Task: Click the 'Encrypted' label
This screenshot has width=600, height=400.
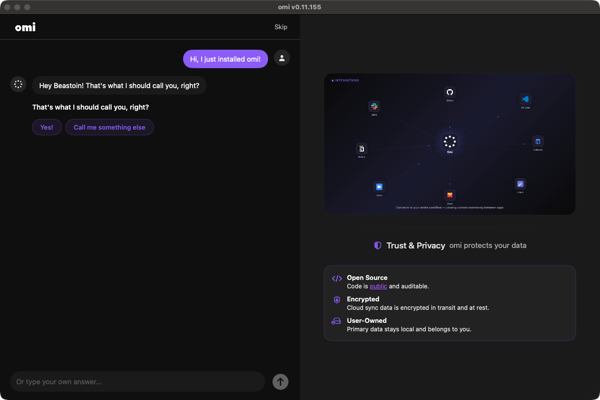Action: tap(363, 299)
